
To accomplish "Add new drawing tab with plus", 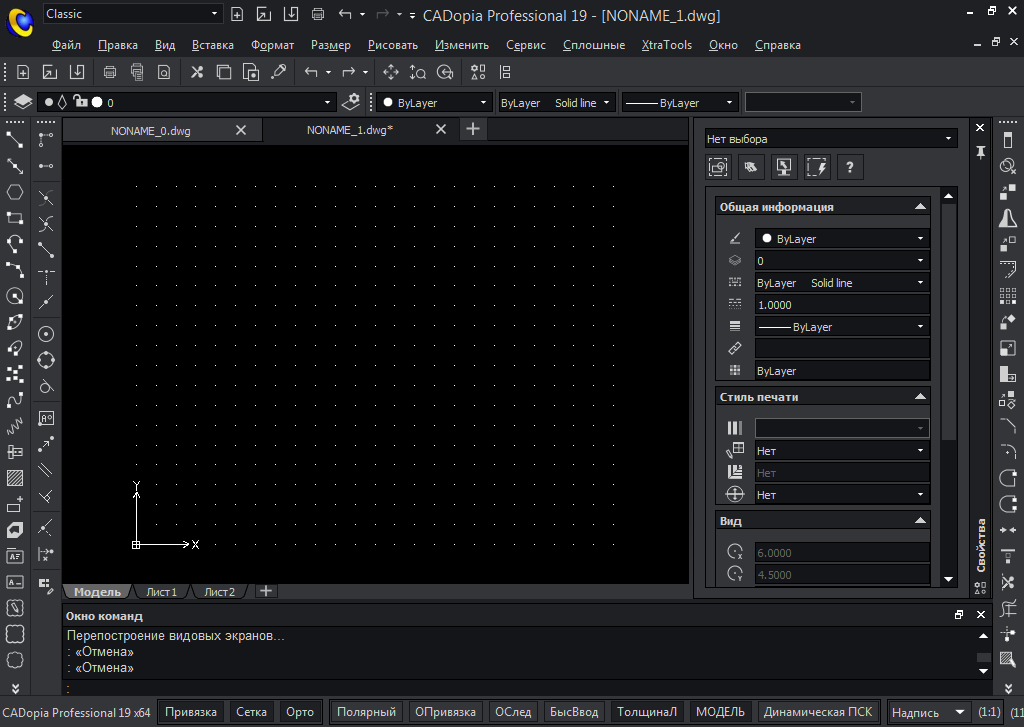I will [x=473, y=129].
